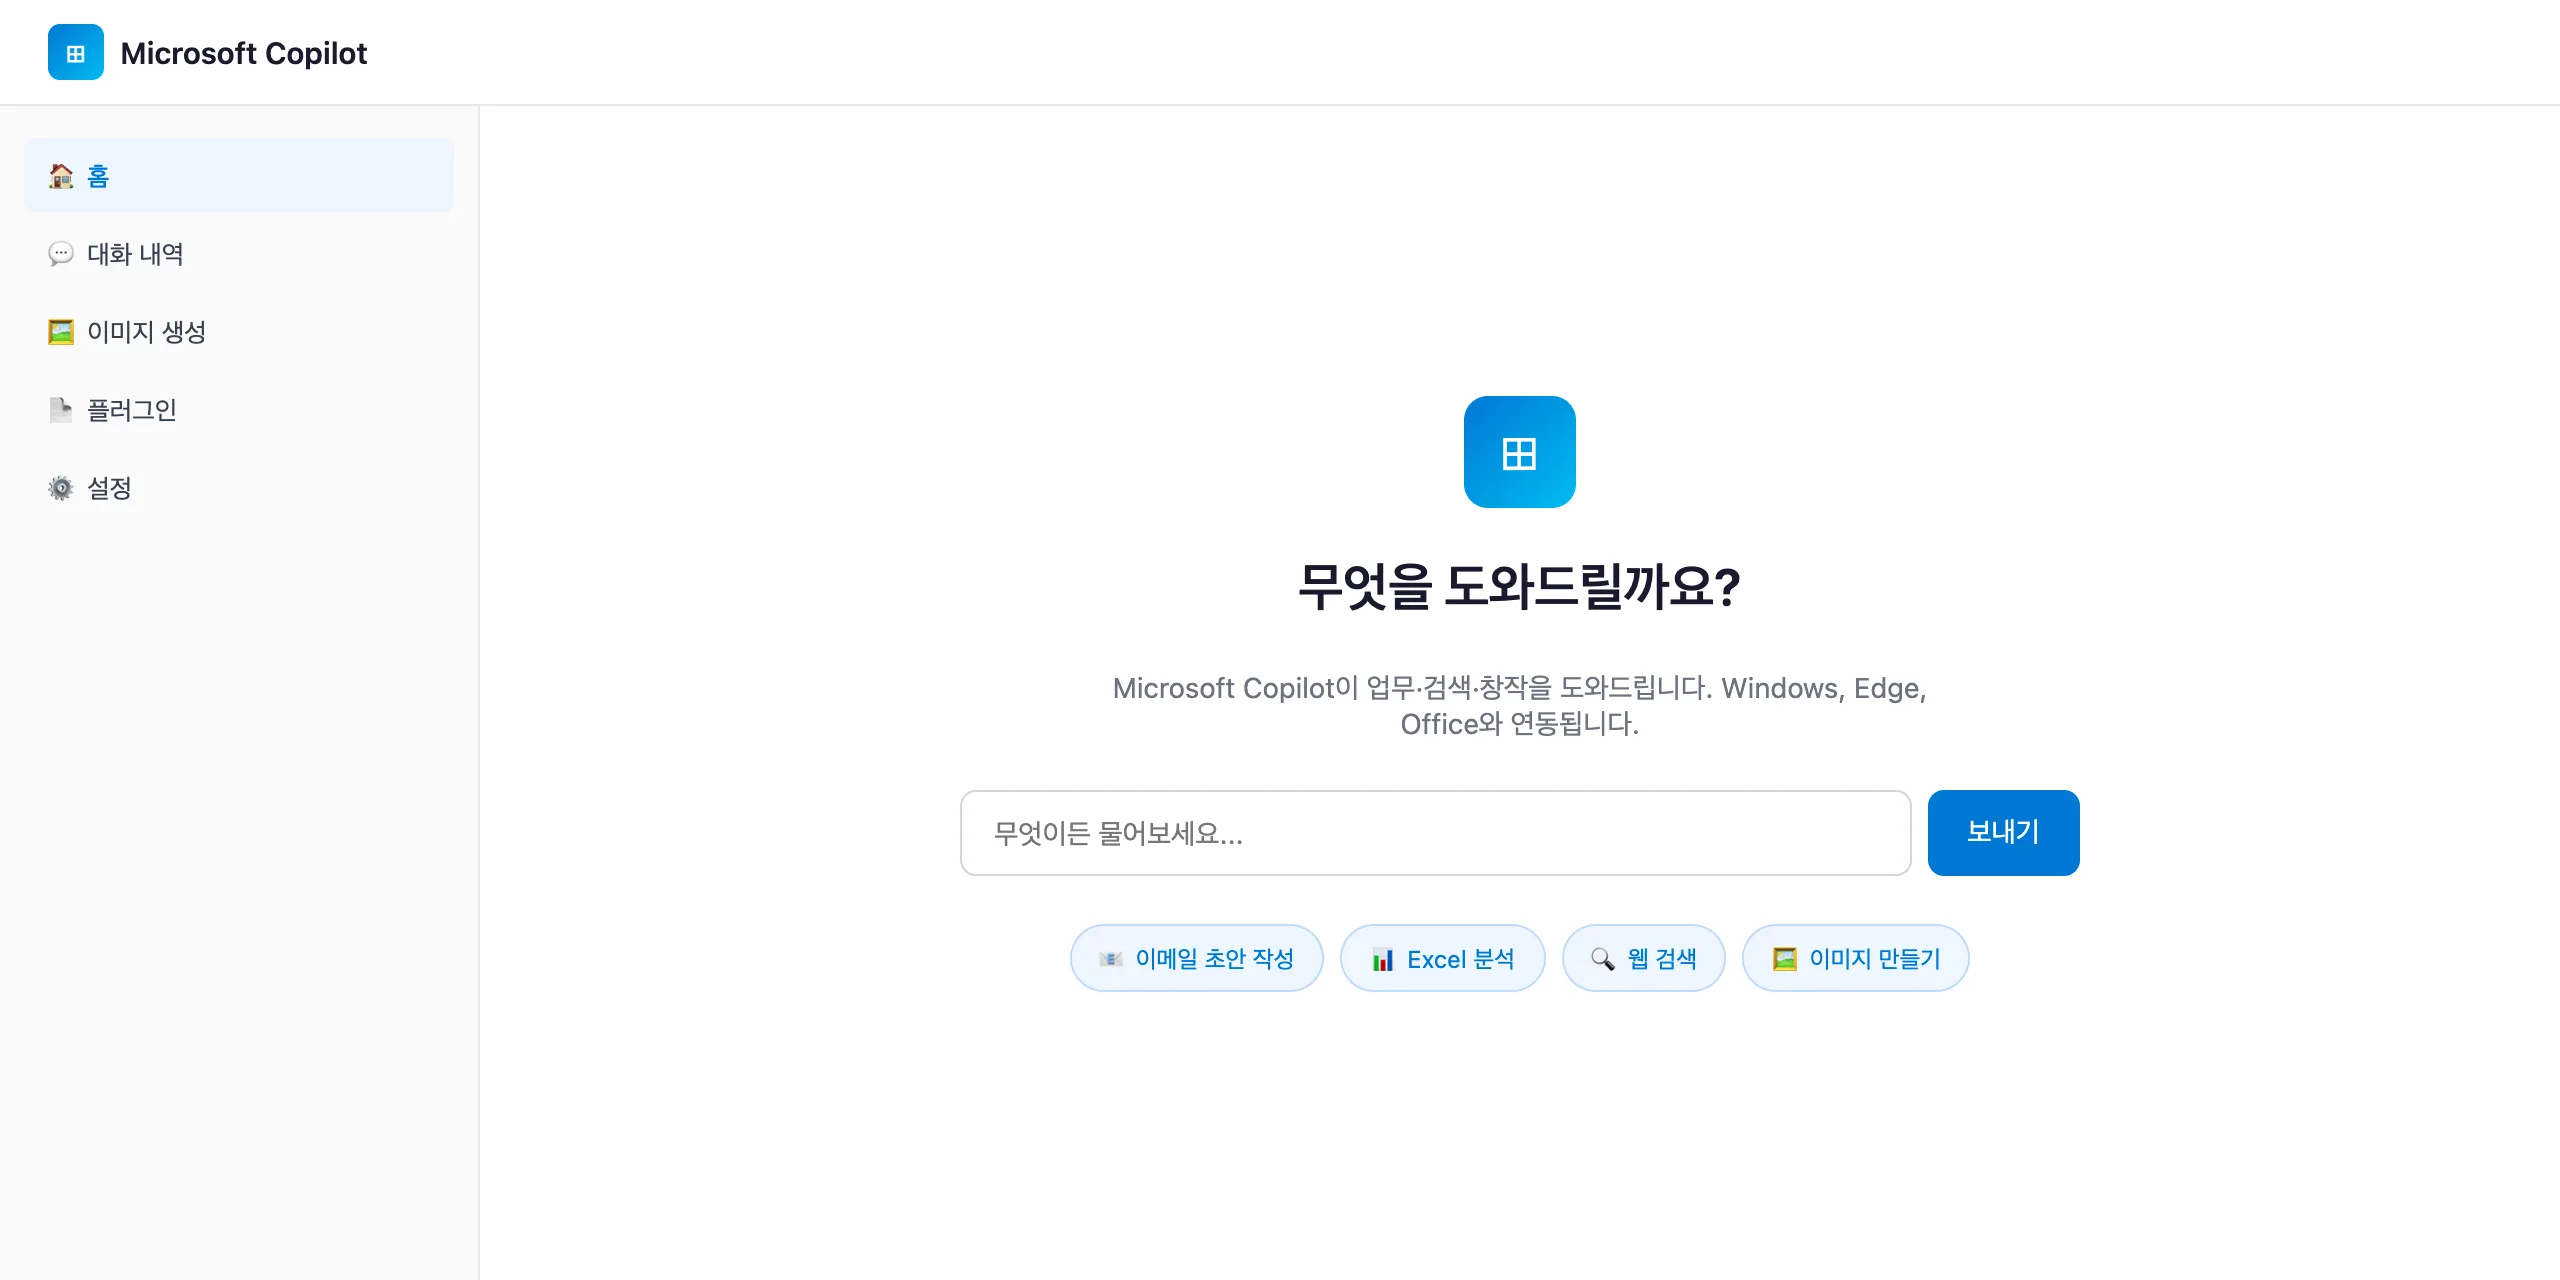Screen dimensions: 2560x1280
Task: Click the Microsoft Copilot title text
Action: 244,53
